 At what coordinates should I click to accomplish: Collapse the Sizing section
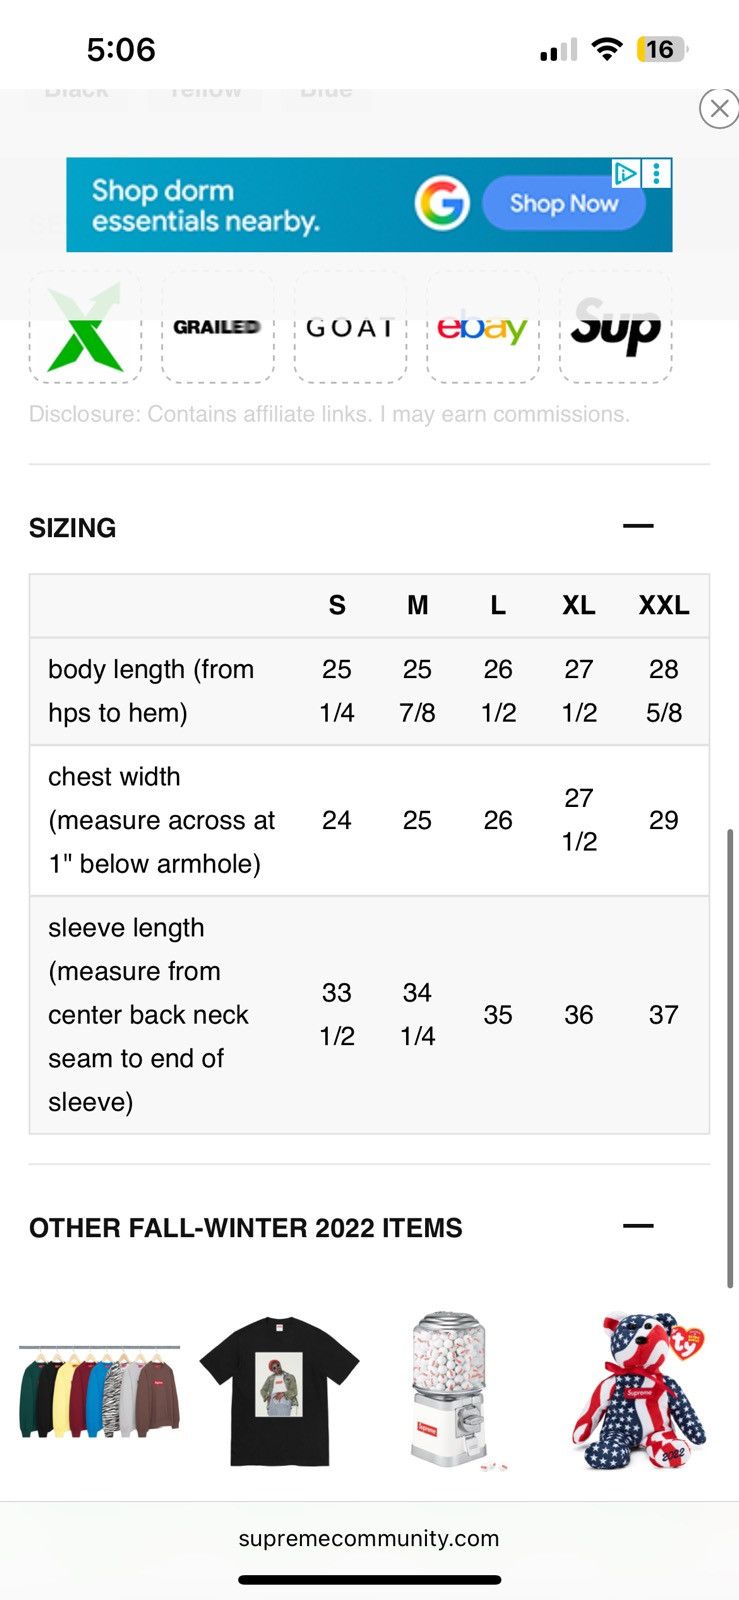click(x=638, y=526)
